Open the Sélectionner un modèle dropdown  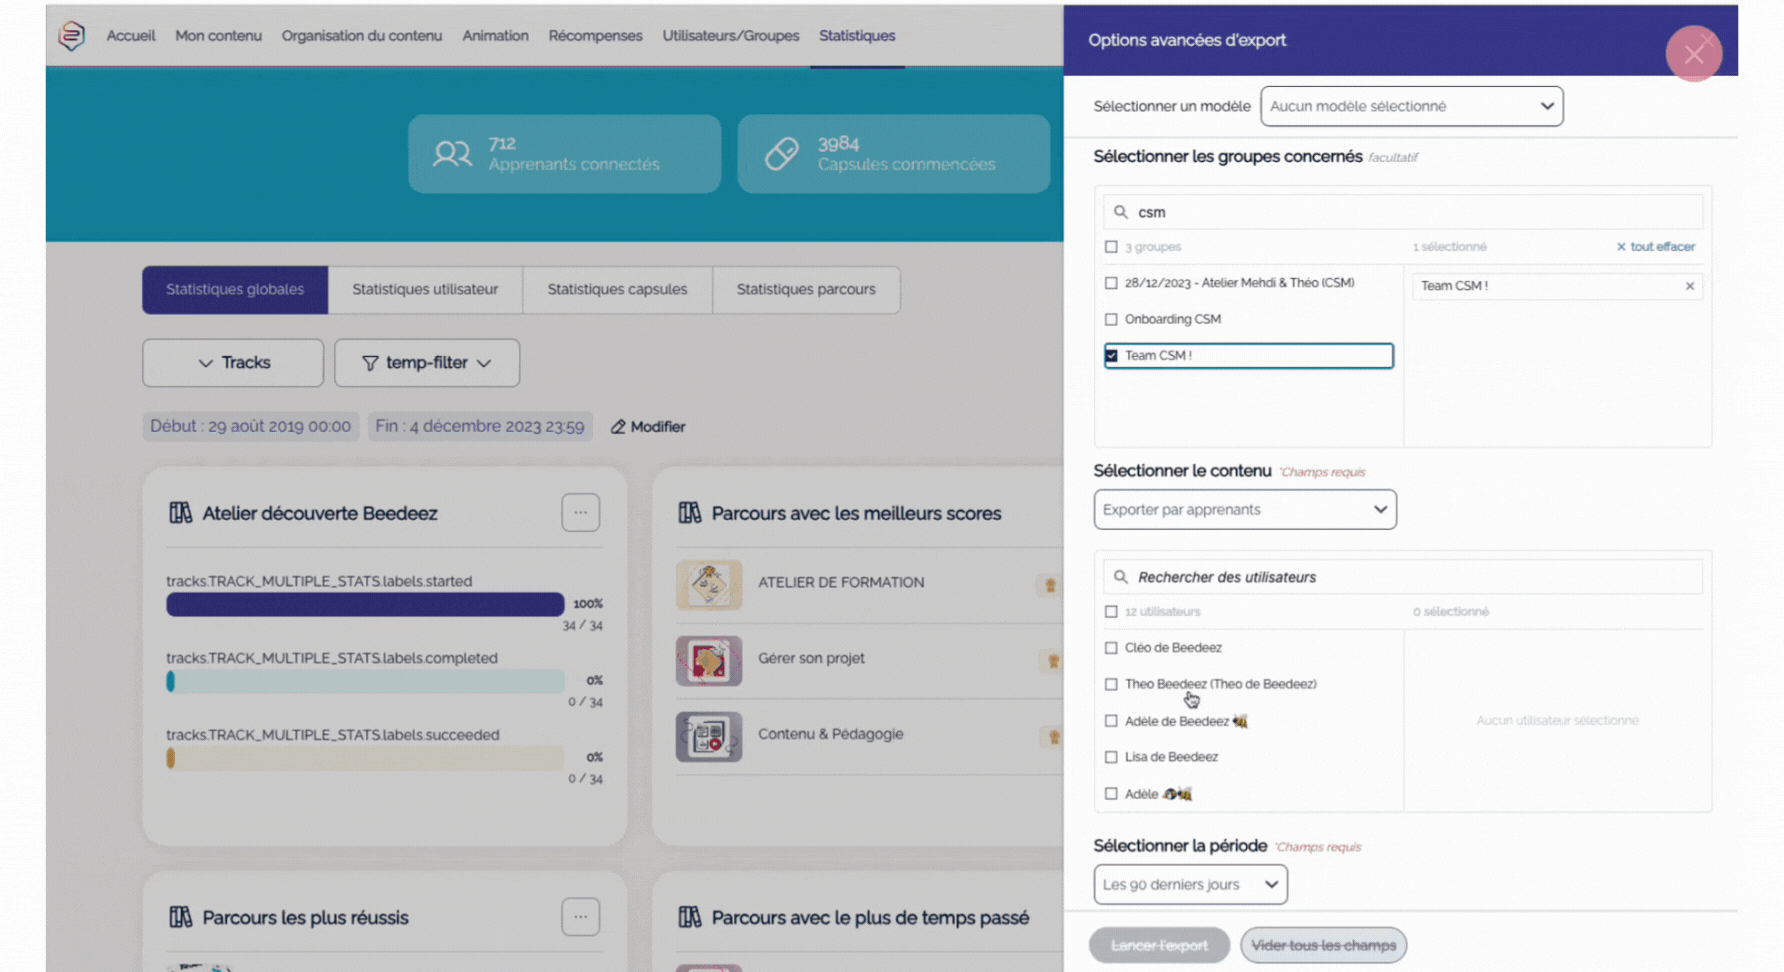point(1411,106)
